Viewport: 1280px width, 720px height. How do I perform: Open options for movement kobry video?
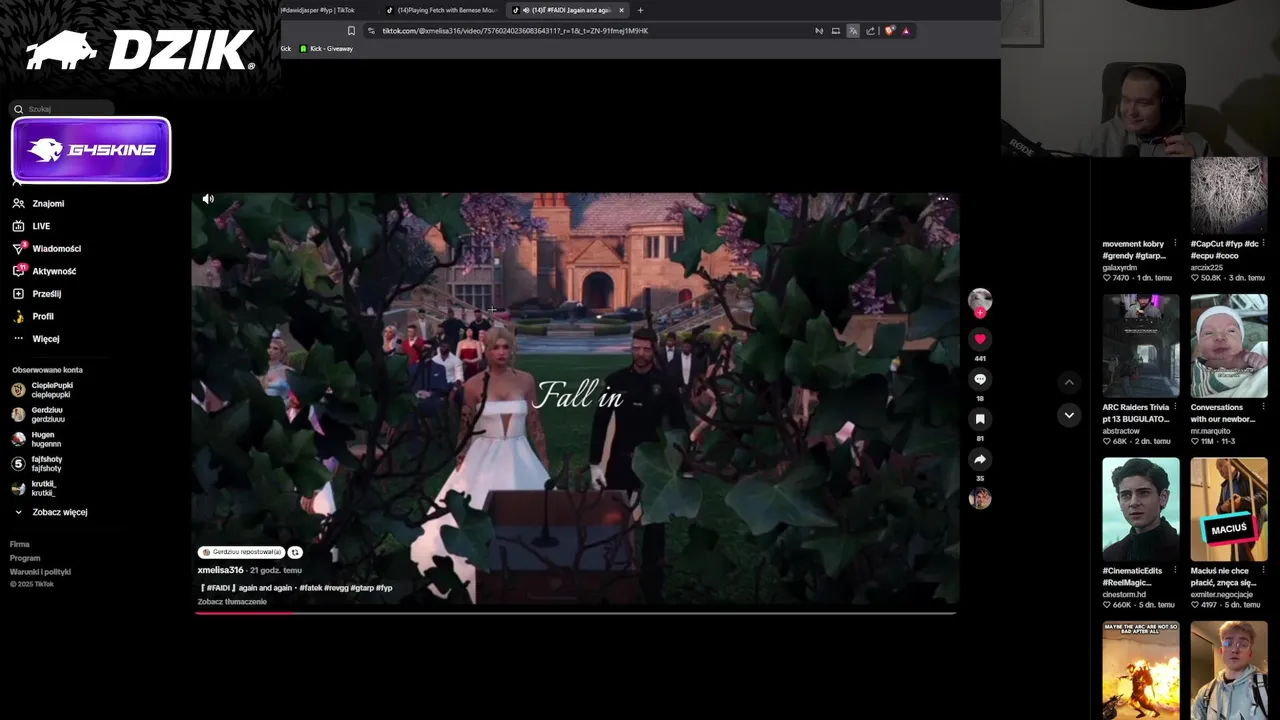tap(1175, 243)
